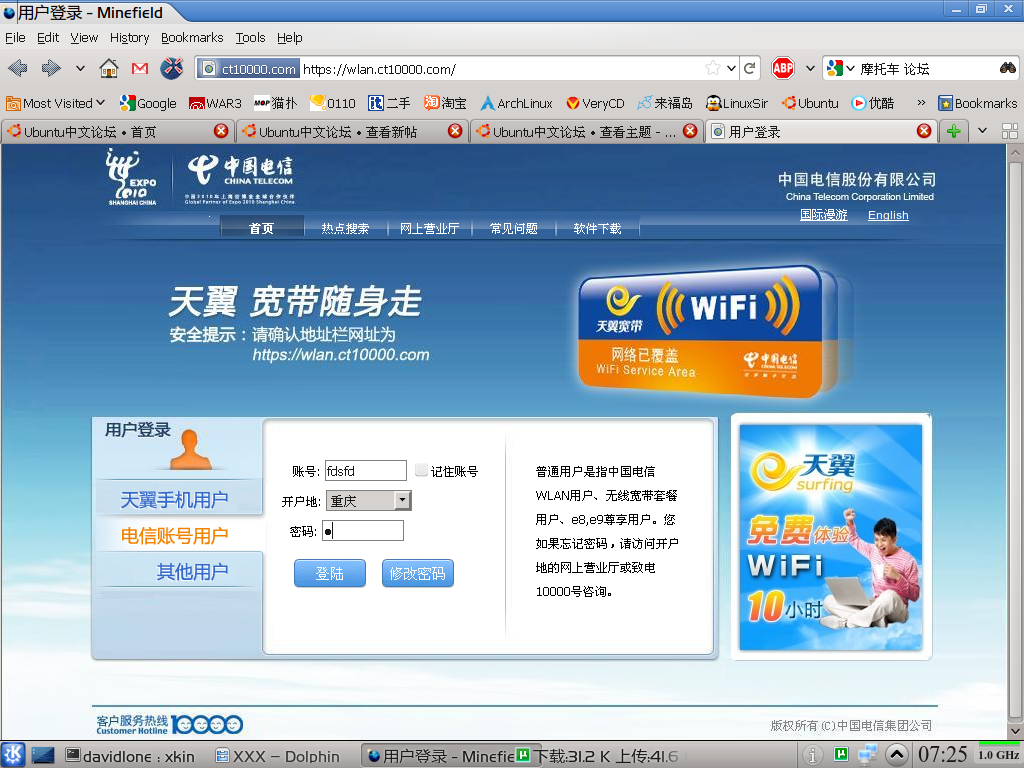This screenshot has height=768, width=1024.
Task: Close the Ubuntu中文论坛 首页 tab
Action: pyautogui.click(x=221, y=131)
